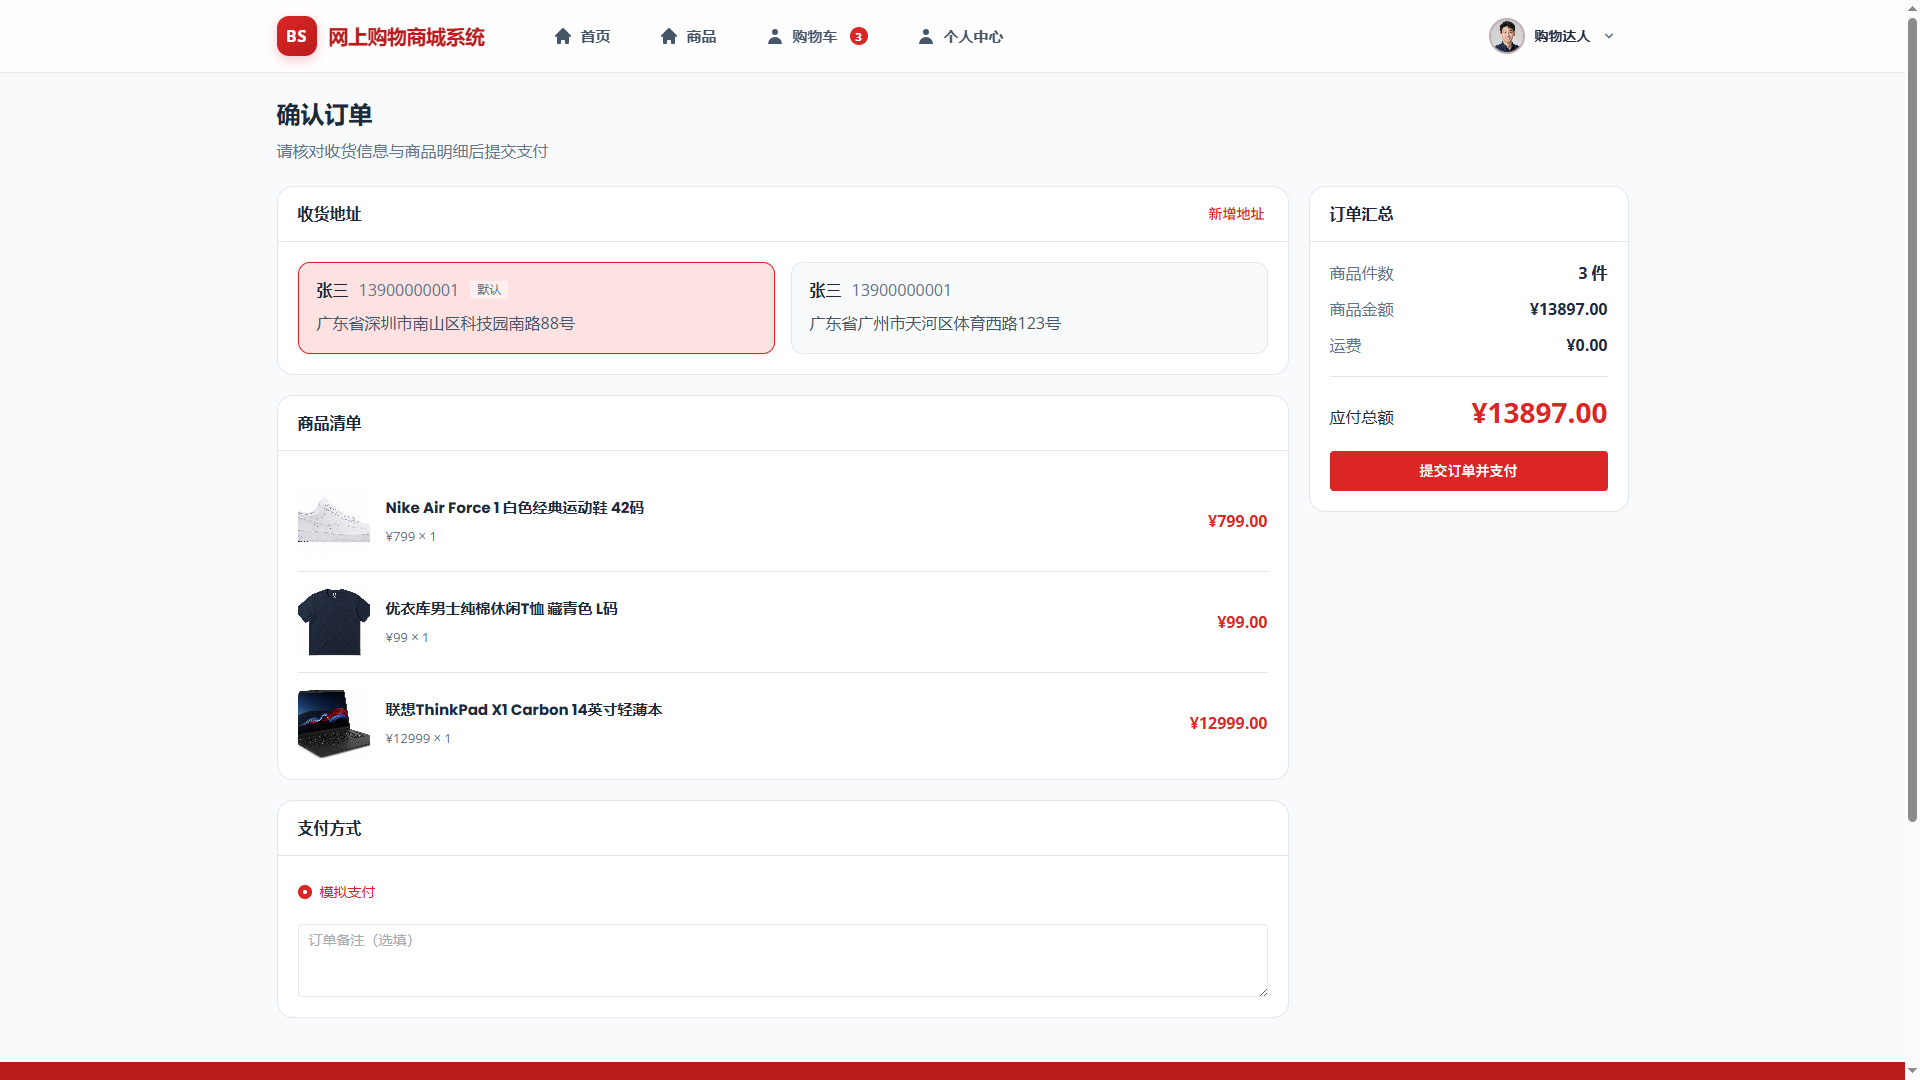Image resolution: width=1920 pixels, height=1080 pixels.
Task: Click the house icon beside 商品
Action: [669, 36]
